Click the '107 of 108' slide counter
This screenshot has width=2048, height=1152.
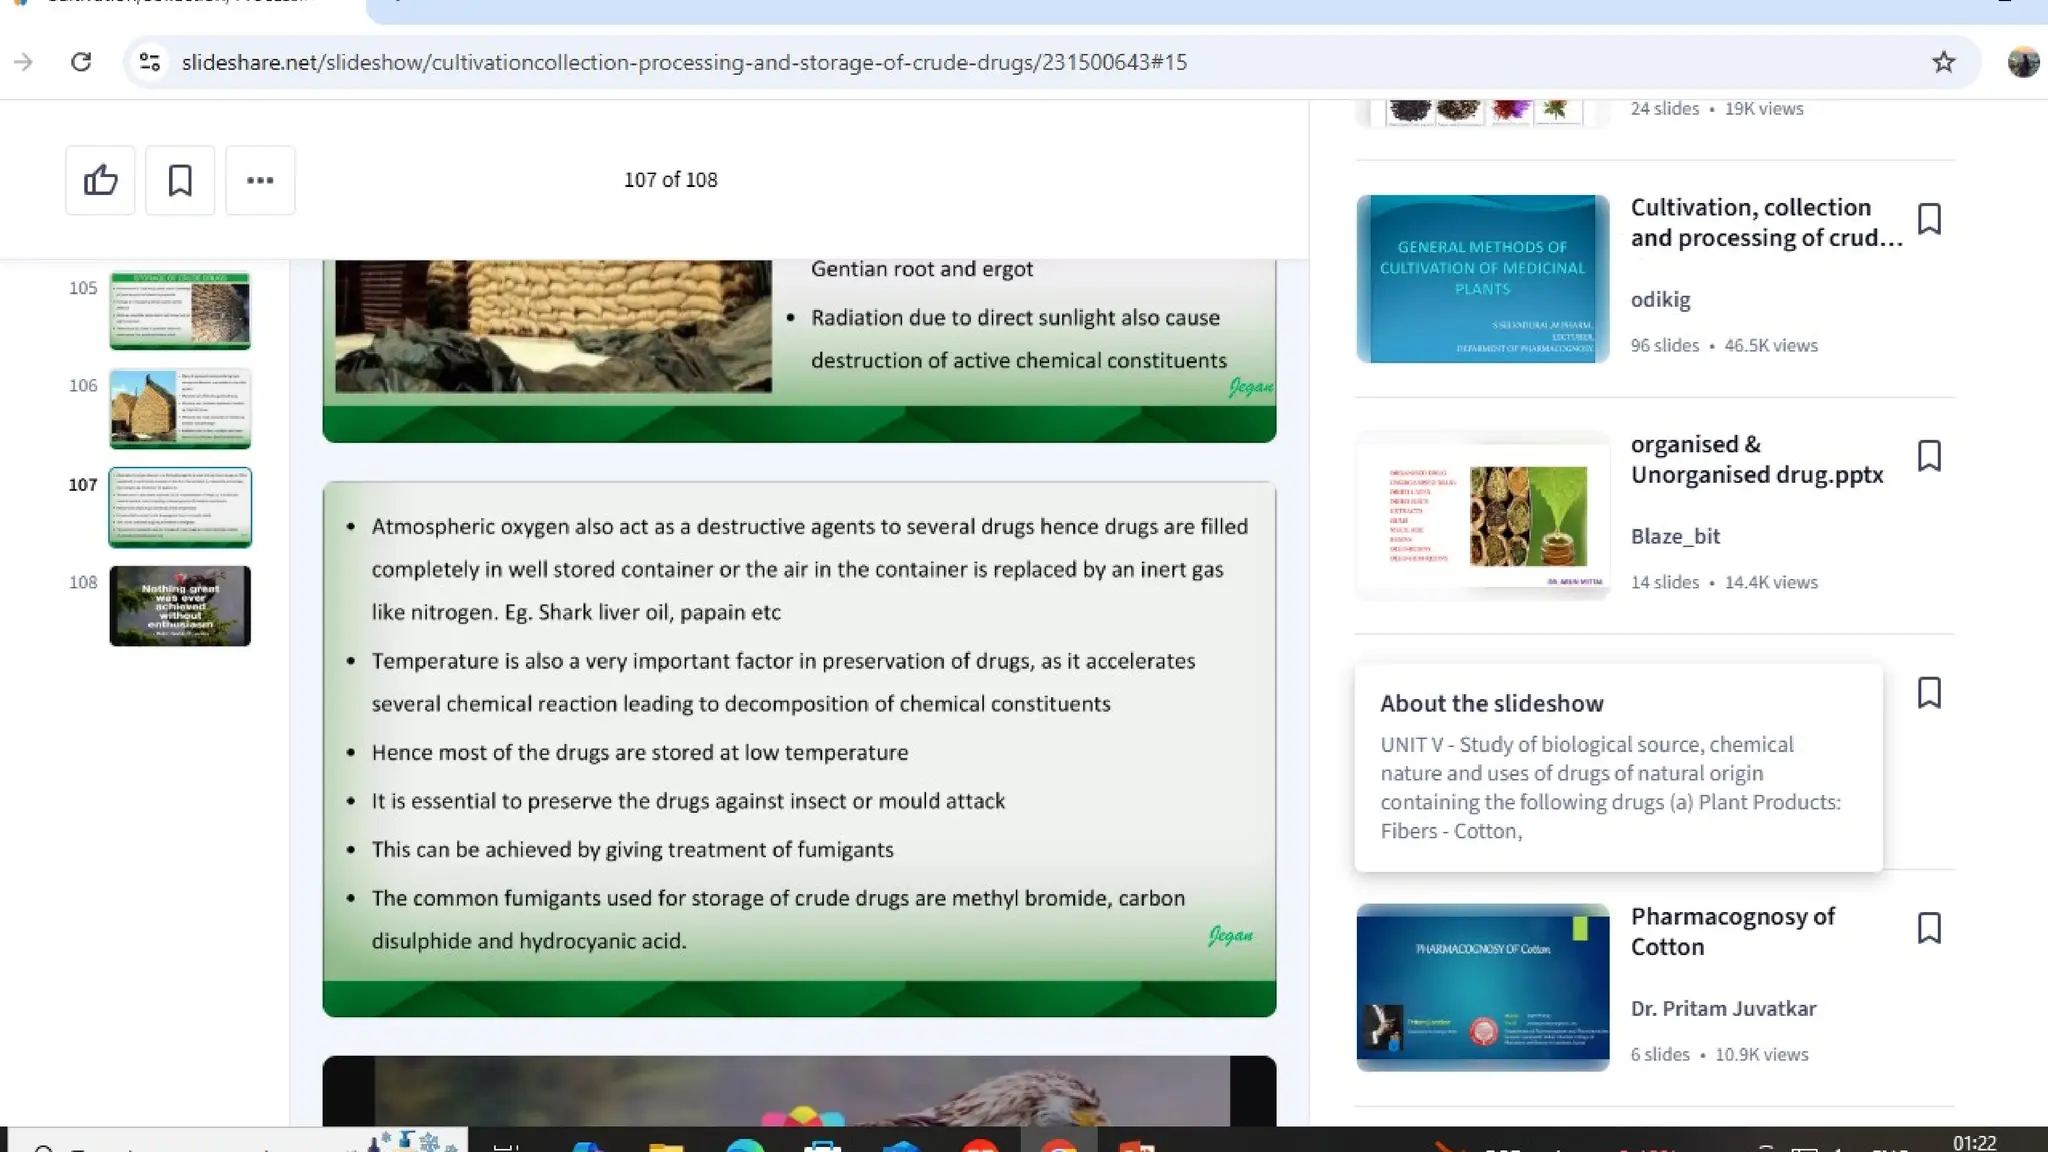[670, 180]
